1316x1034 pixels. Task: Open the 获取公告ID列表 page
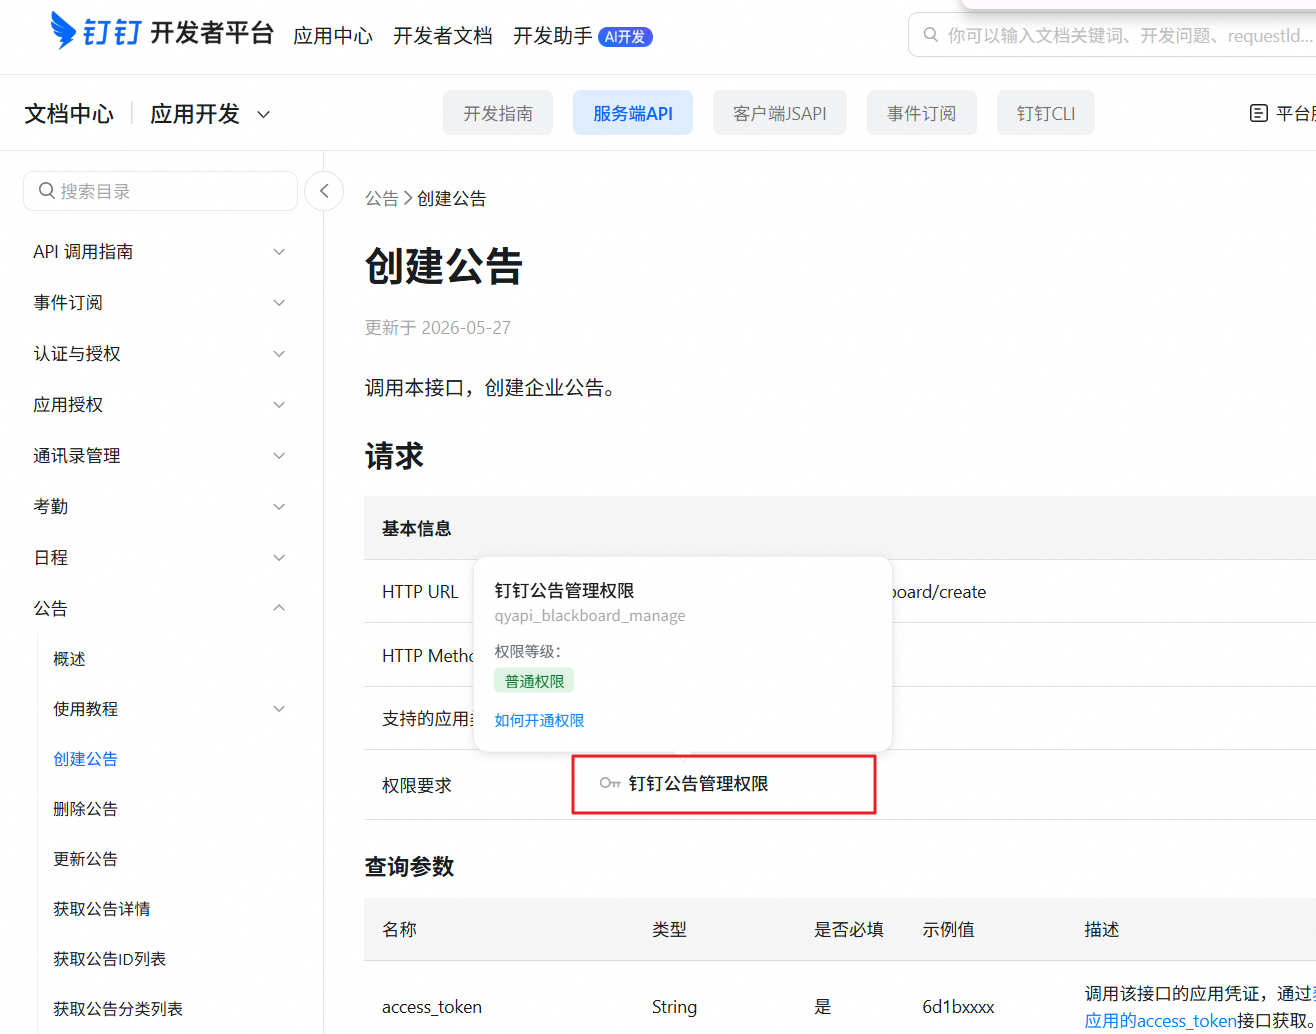pos(109,959)
